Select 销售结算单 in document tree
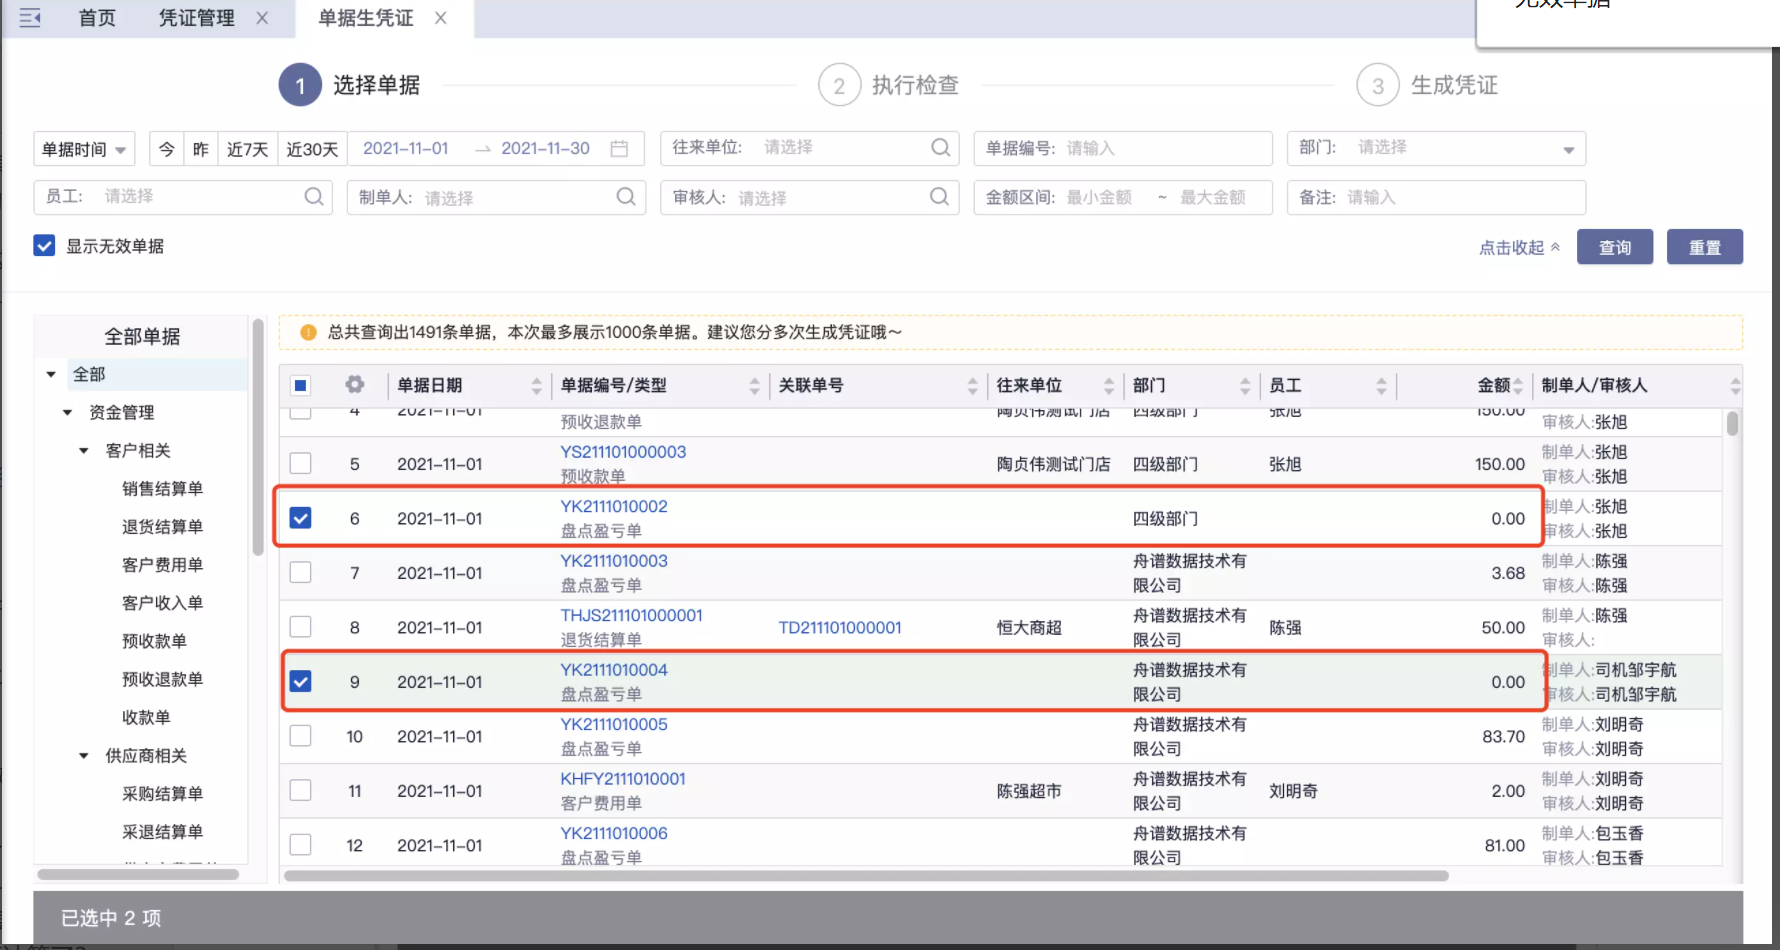 click(162, 489)
